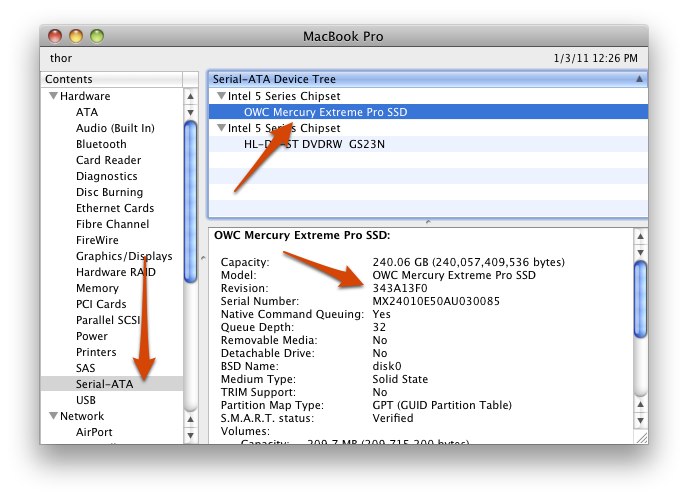
Task: Click the BSD Name value disk0
Action: pos(387,366)
